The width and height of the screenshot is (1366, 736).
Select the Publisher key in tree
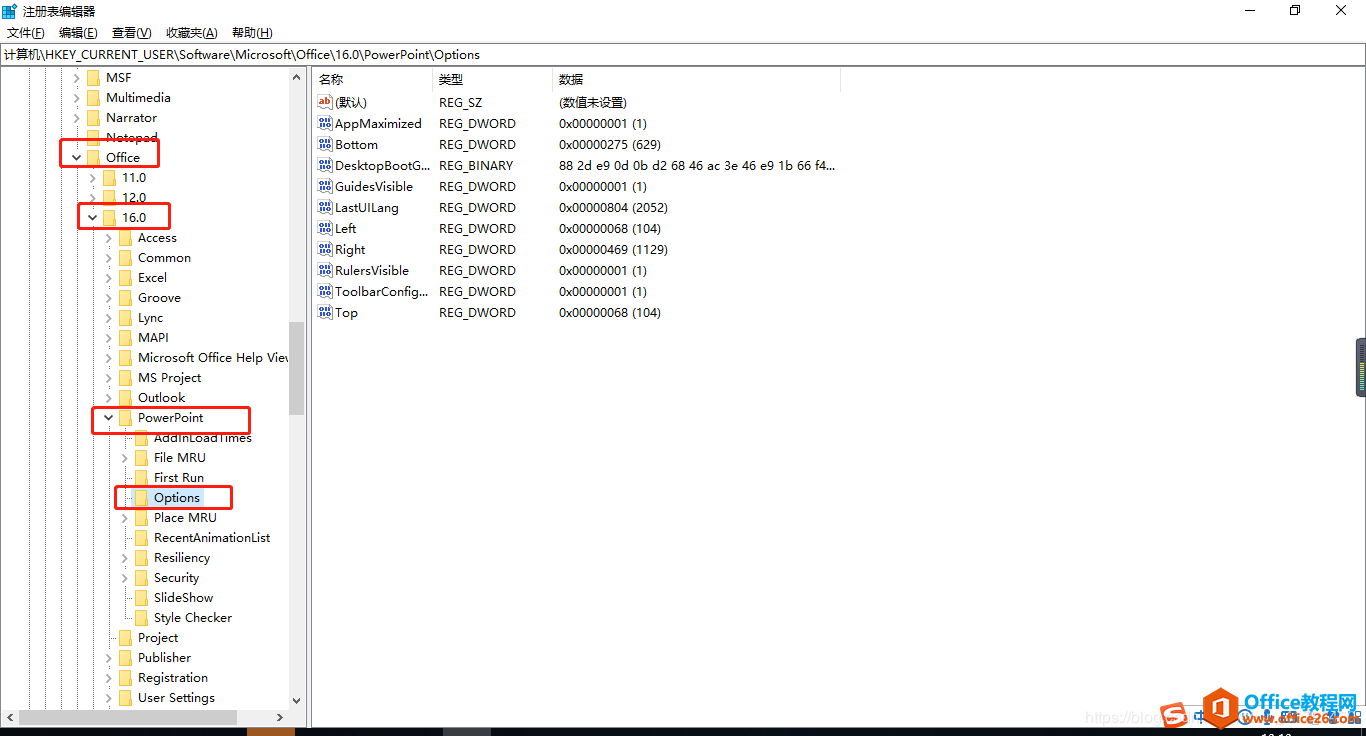pos(164,657)
